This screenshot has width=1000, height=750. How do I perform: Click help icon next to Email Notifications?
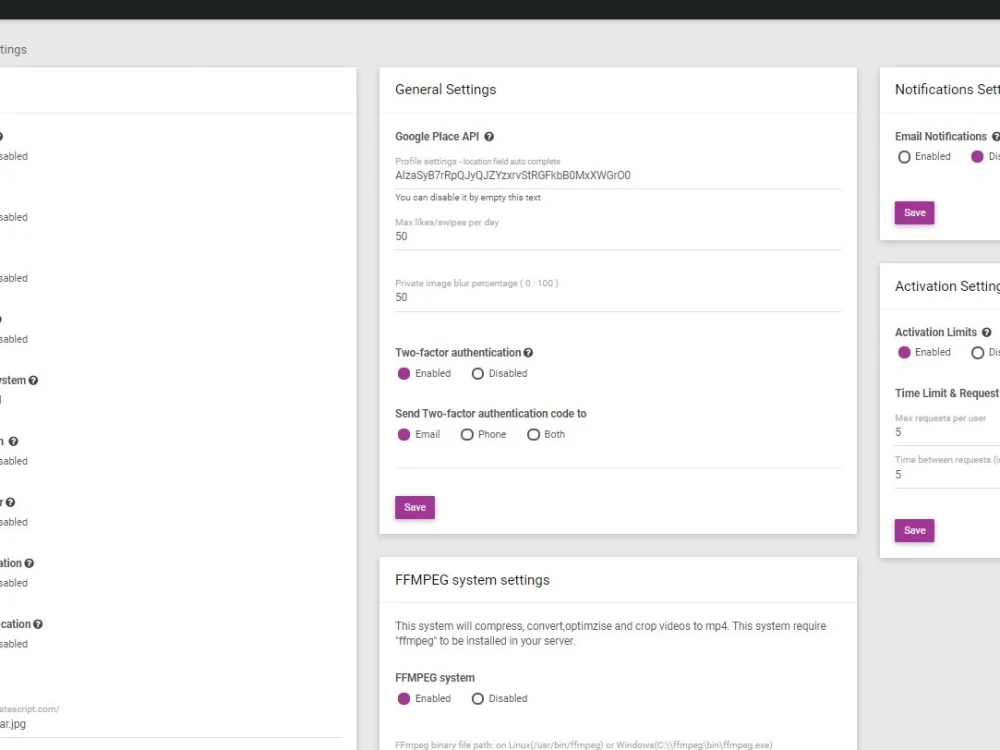click(996, 136)
